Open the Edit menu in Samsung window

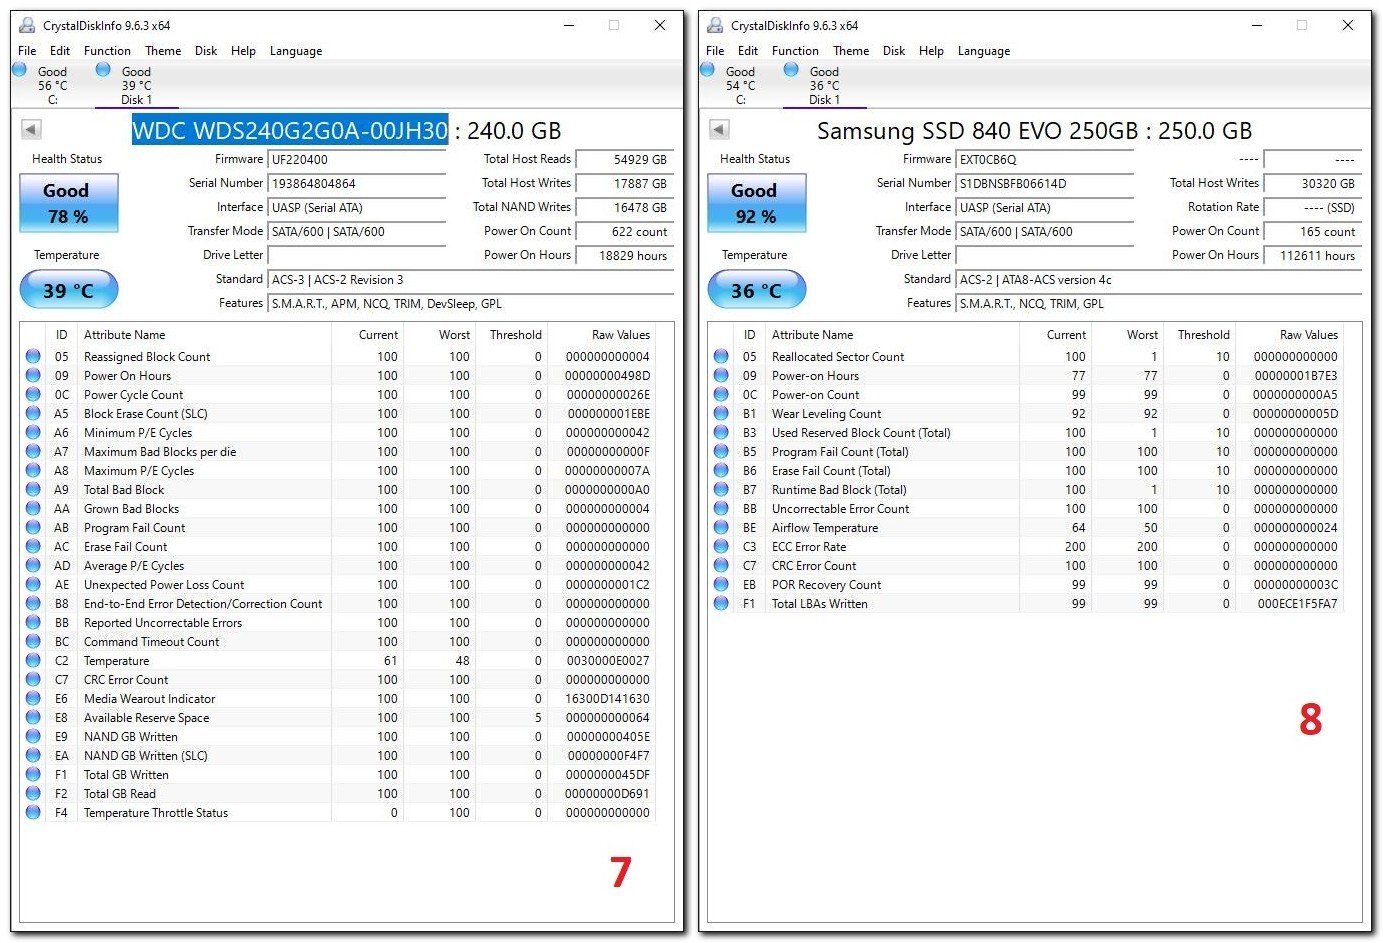748,51
